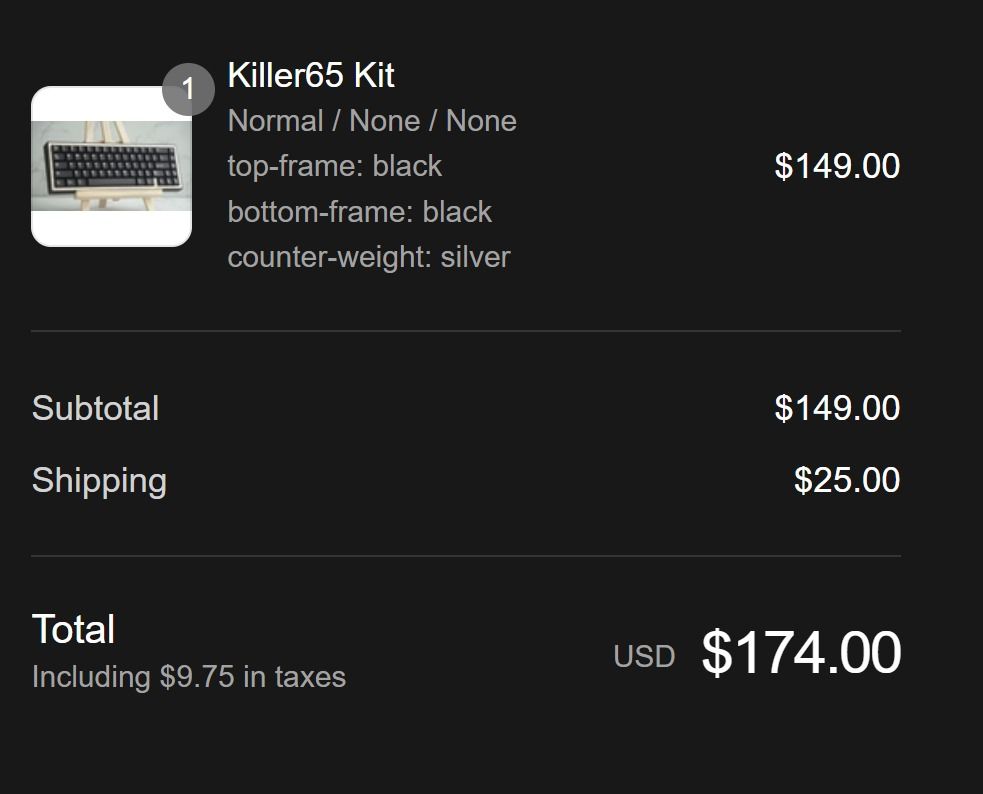This screenshot has width=983, height=794.
Task: Click the Shipping label
Action: [x=99, y=480]
